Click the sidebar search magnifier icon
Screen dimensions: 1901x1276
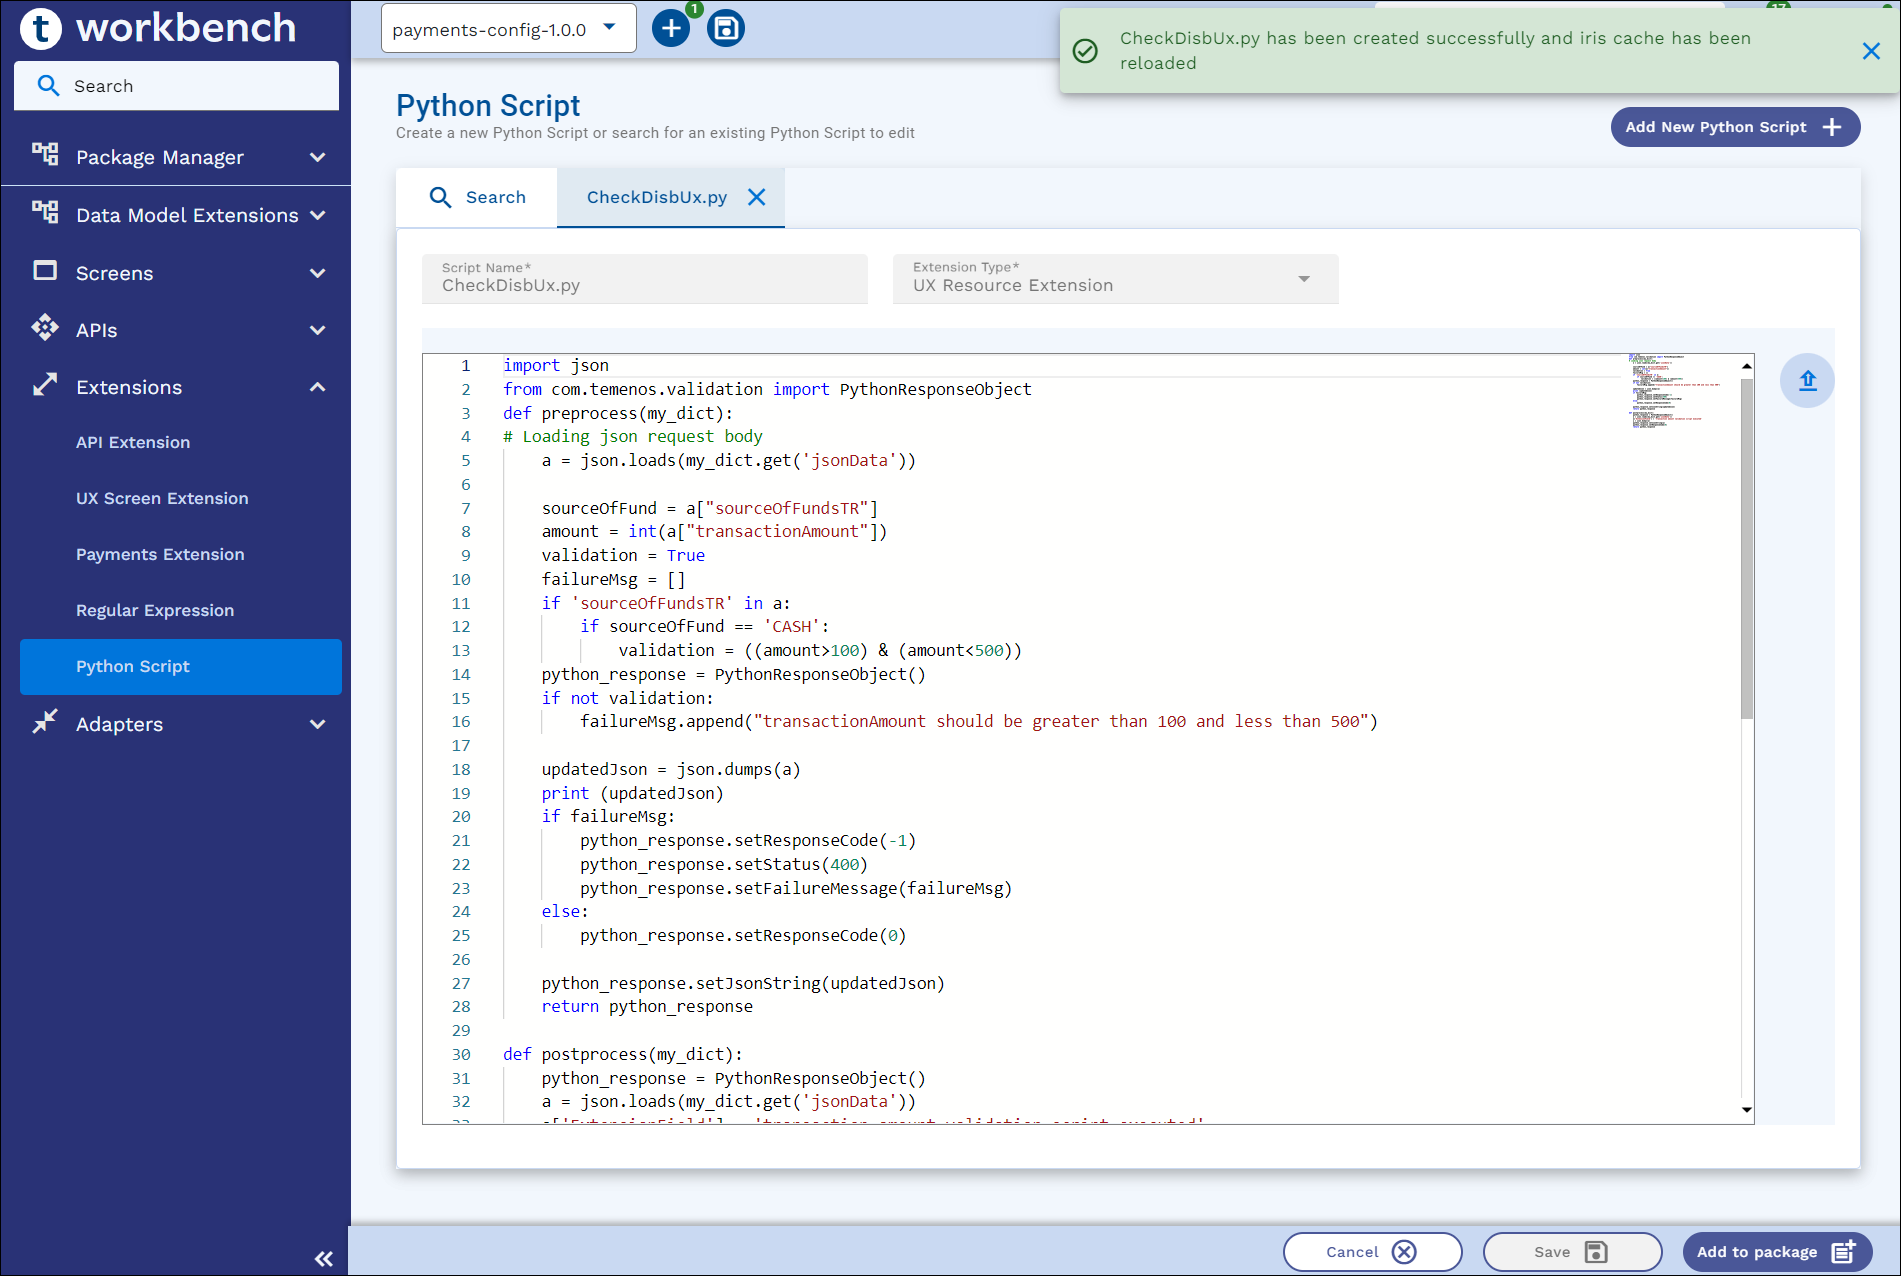tap(48, 86)
